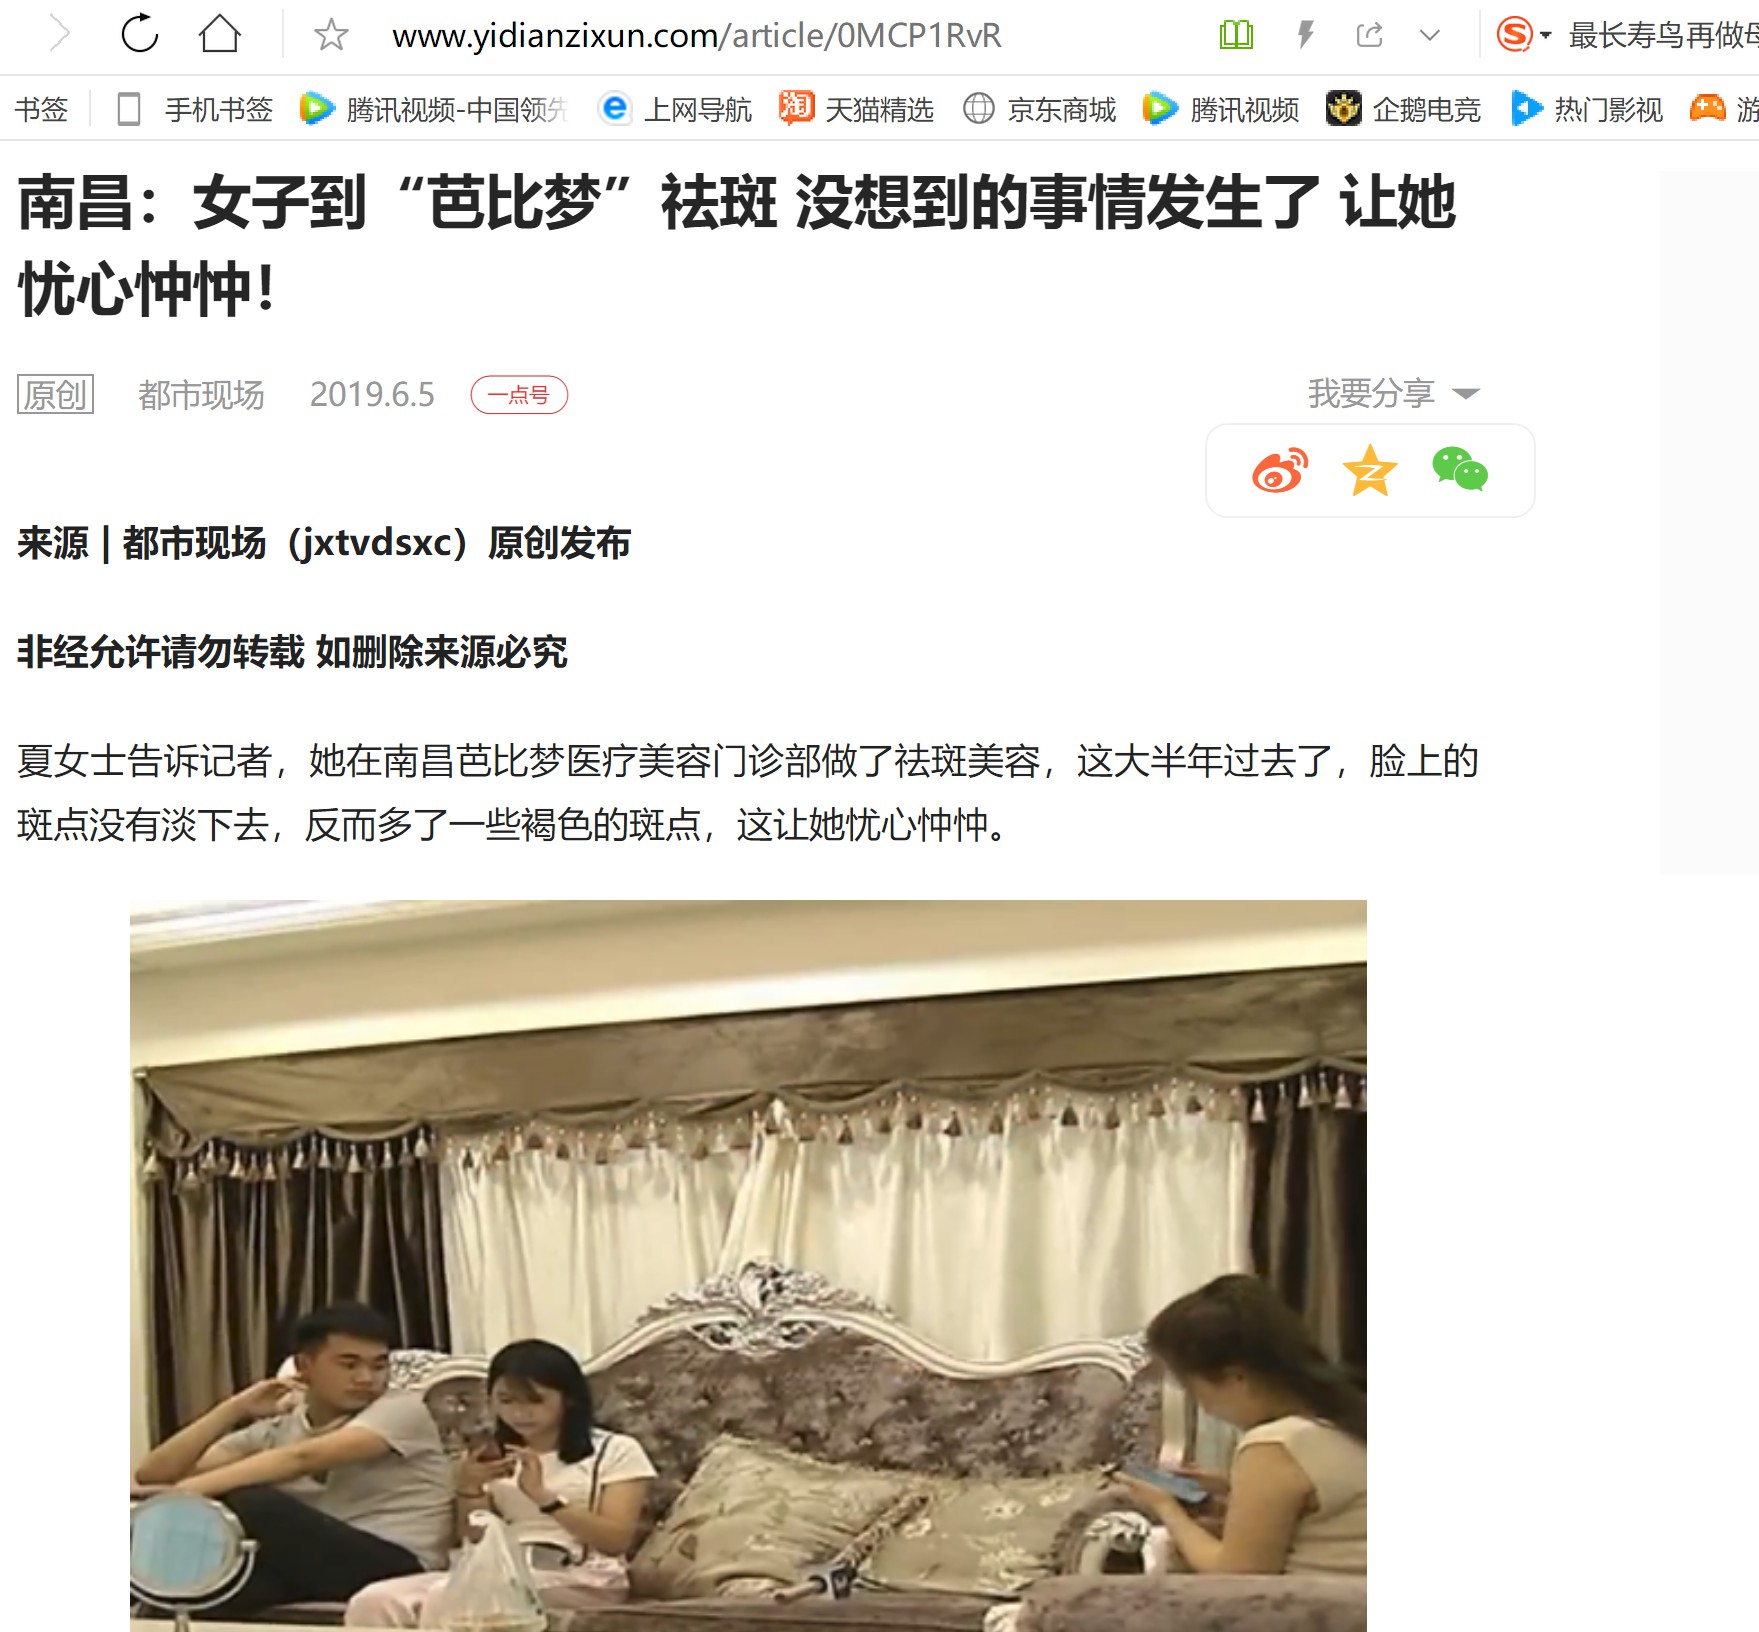Share article to Weibo
The width and height of the screenshot is (1759, 1632).
coord(1280,470)
